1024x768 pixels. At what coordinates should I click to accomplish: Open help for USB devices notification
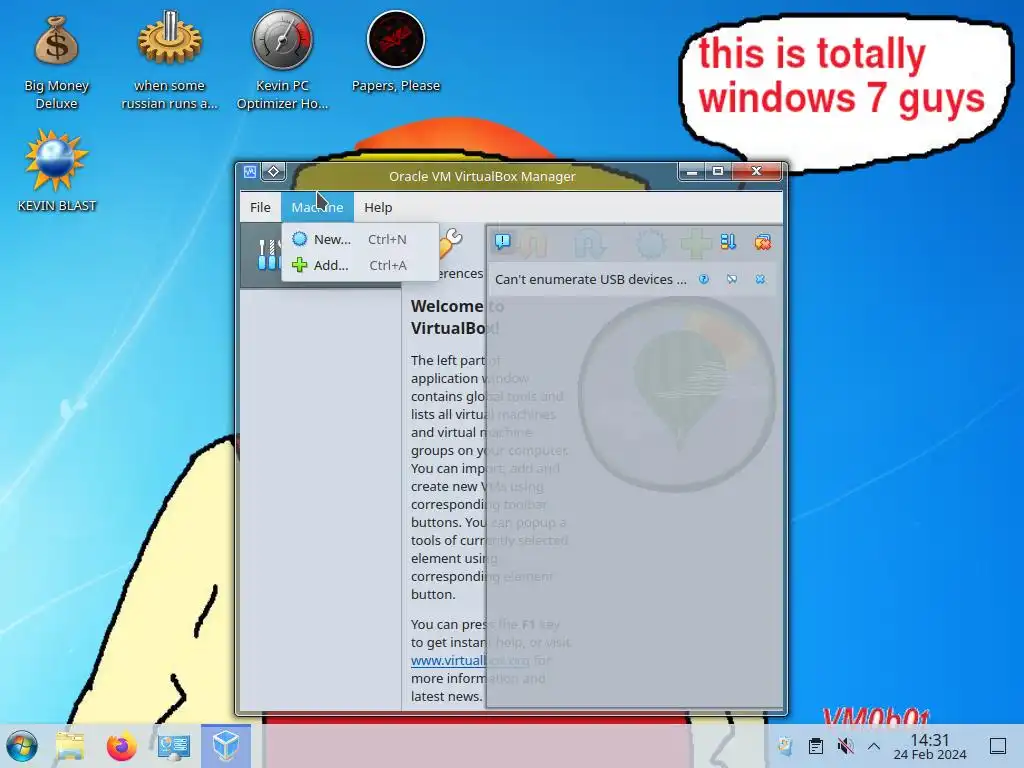(703, 280)
